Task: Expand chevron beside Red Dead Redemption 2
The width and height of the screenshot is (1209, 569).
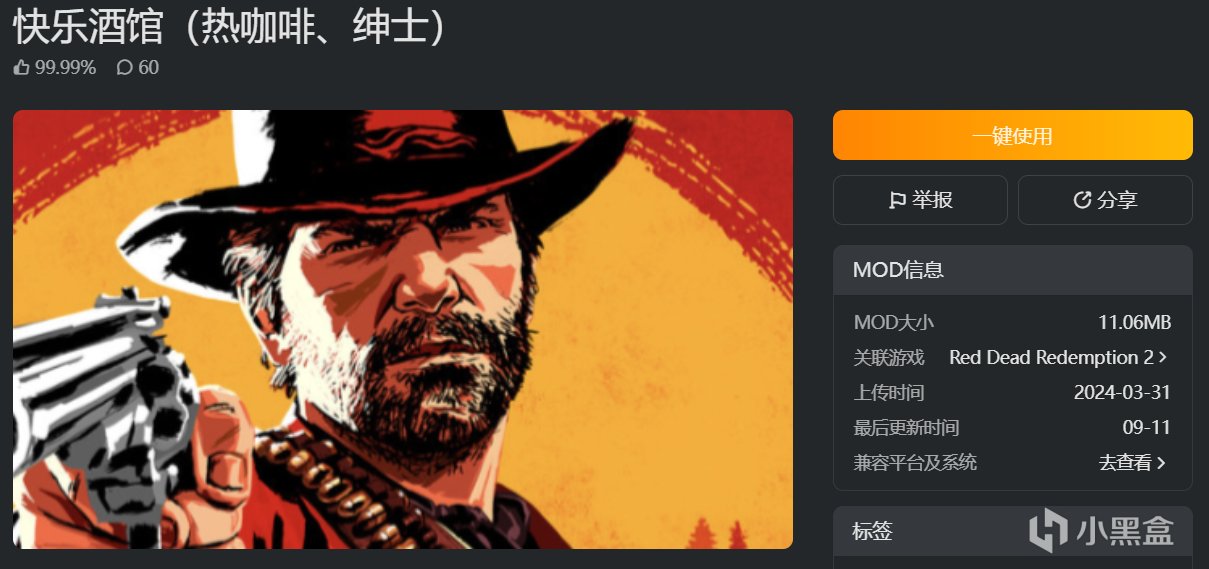Action: pyautogui.click(x=1163, y=357)
